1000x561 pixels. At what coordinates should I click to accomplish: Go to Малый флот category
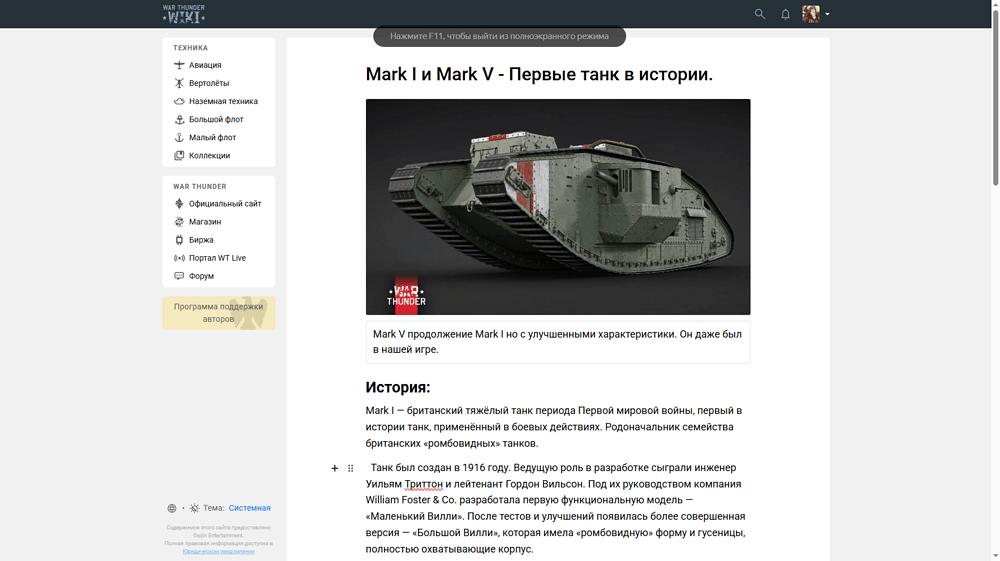tap(212, 137)
